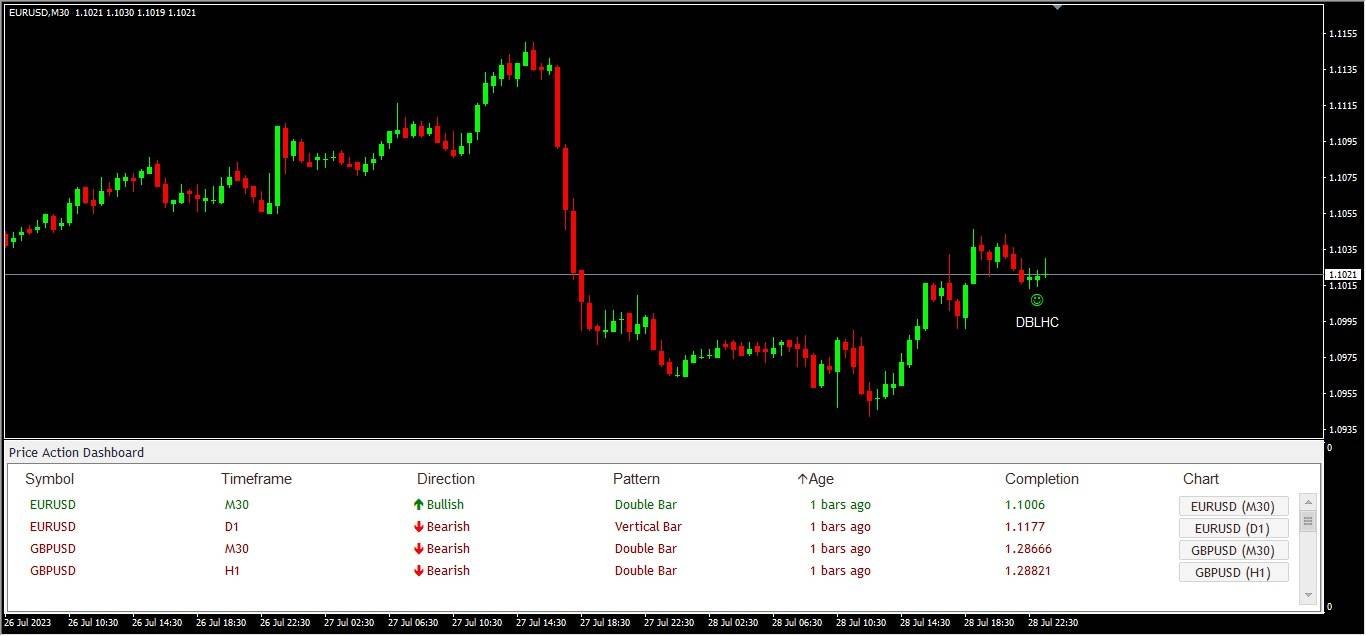
Task: Click the Bullish direction text
Action: (x=446, y=505)
